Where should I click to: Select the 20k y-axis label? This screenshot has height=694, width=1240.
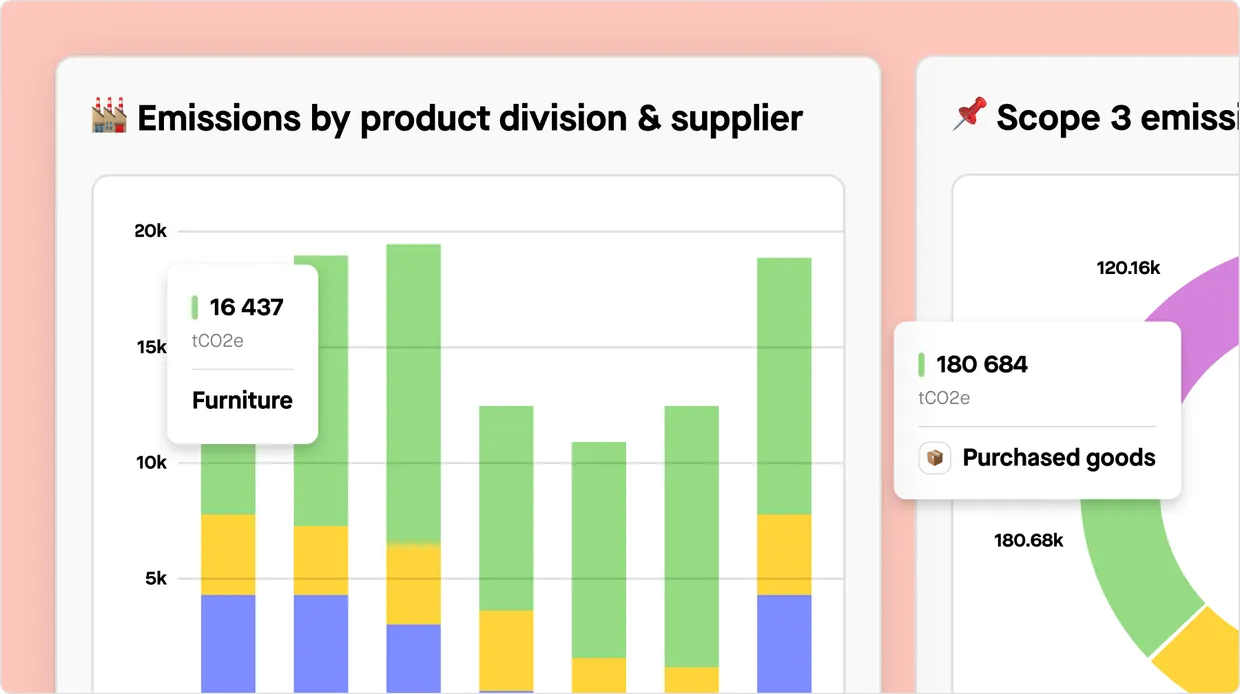coord(148,231)
